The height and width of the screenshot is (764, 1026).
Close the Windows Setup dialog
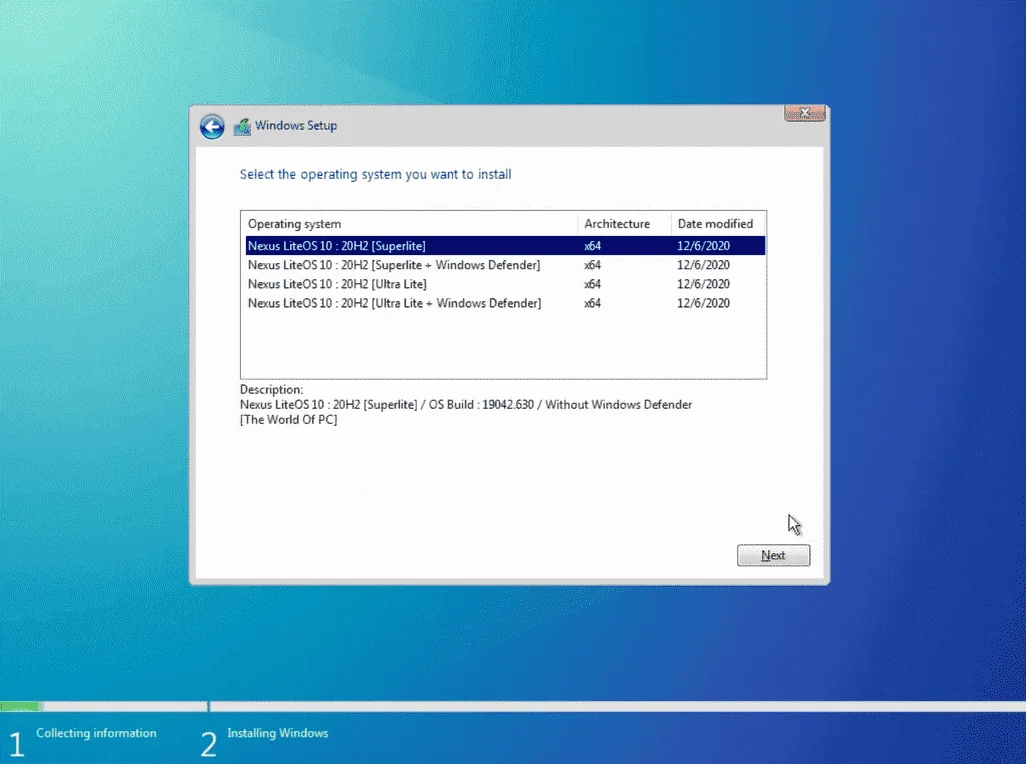[x=805, y=113]
